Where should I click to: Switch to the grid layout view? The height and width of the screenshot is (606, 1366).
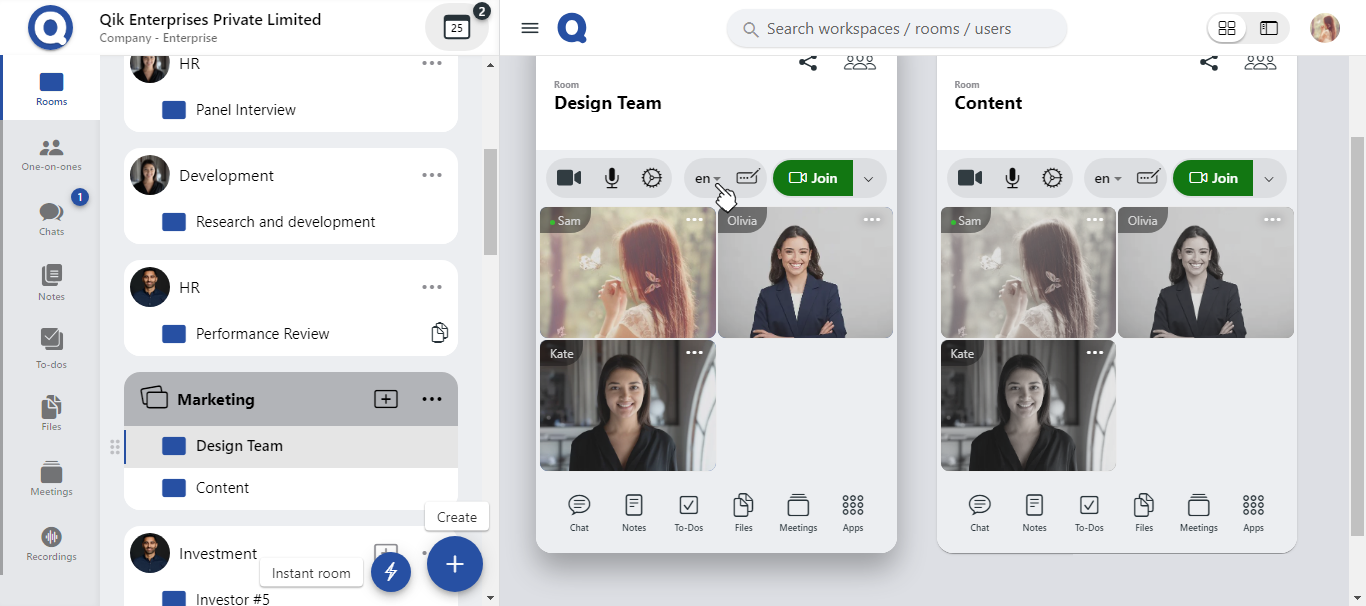tap(1227, 29)
